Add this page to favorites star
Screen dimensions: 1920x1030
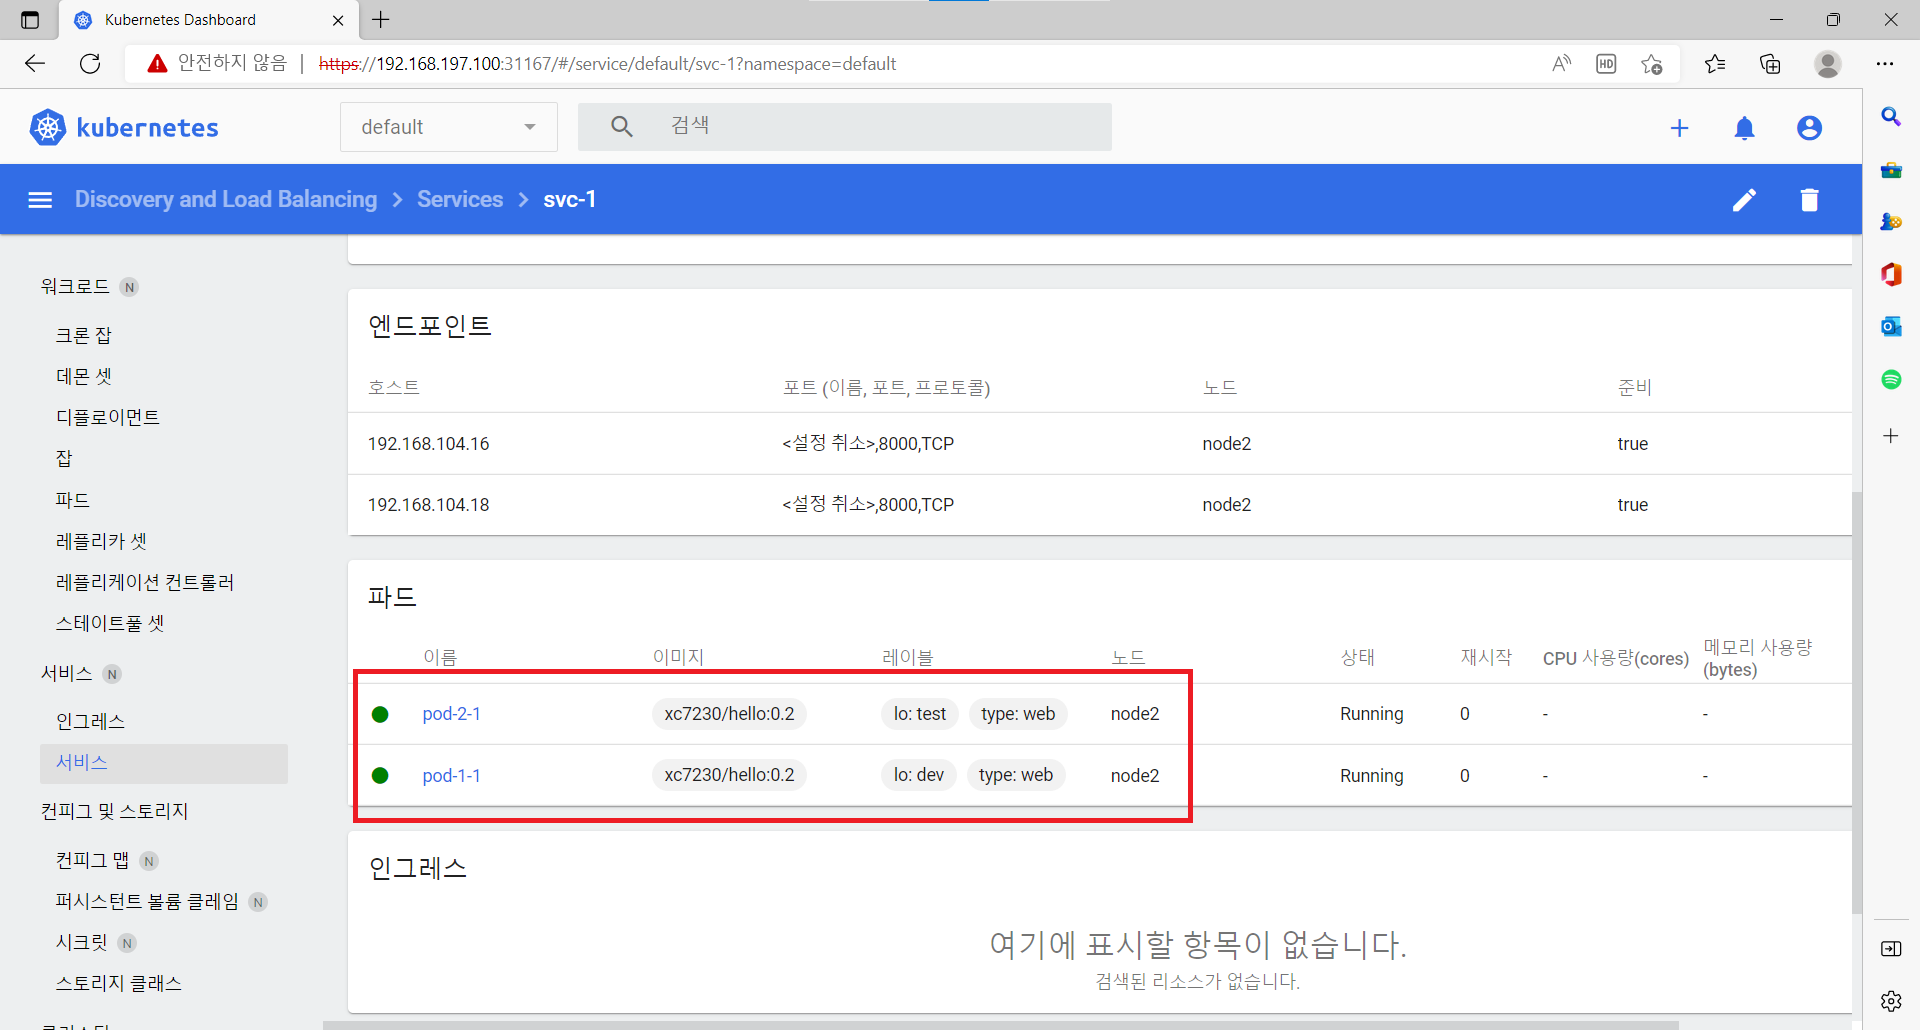pos(1651,64)
